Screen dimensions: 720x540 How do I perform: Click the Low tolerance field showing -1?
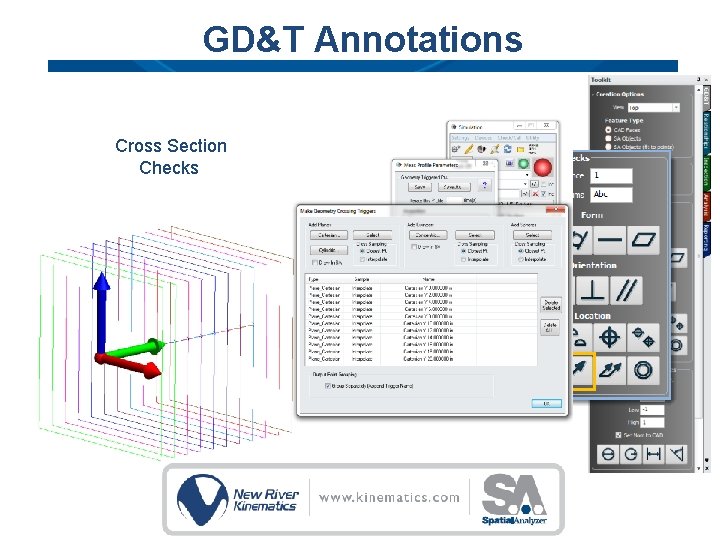coord(652,409)
